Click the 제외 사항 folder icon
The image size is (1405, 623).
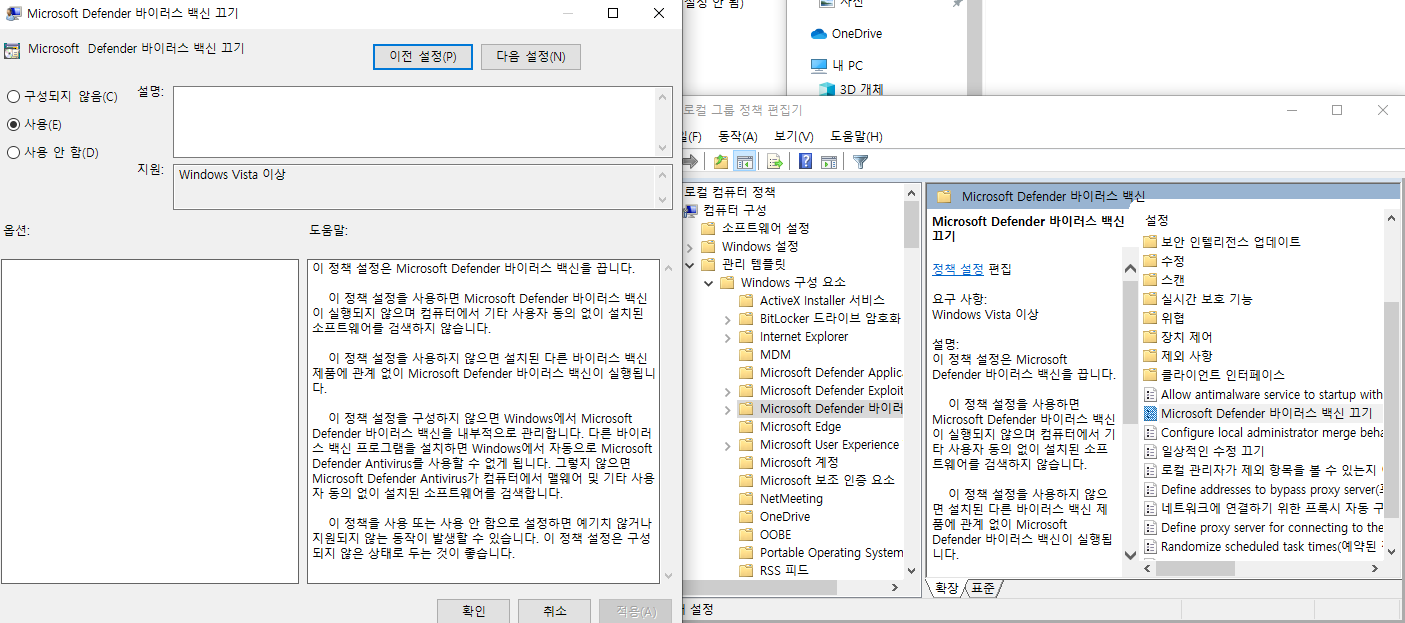[1150, 355]
